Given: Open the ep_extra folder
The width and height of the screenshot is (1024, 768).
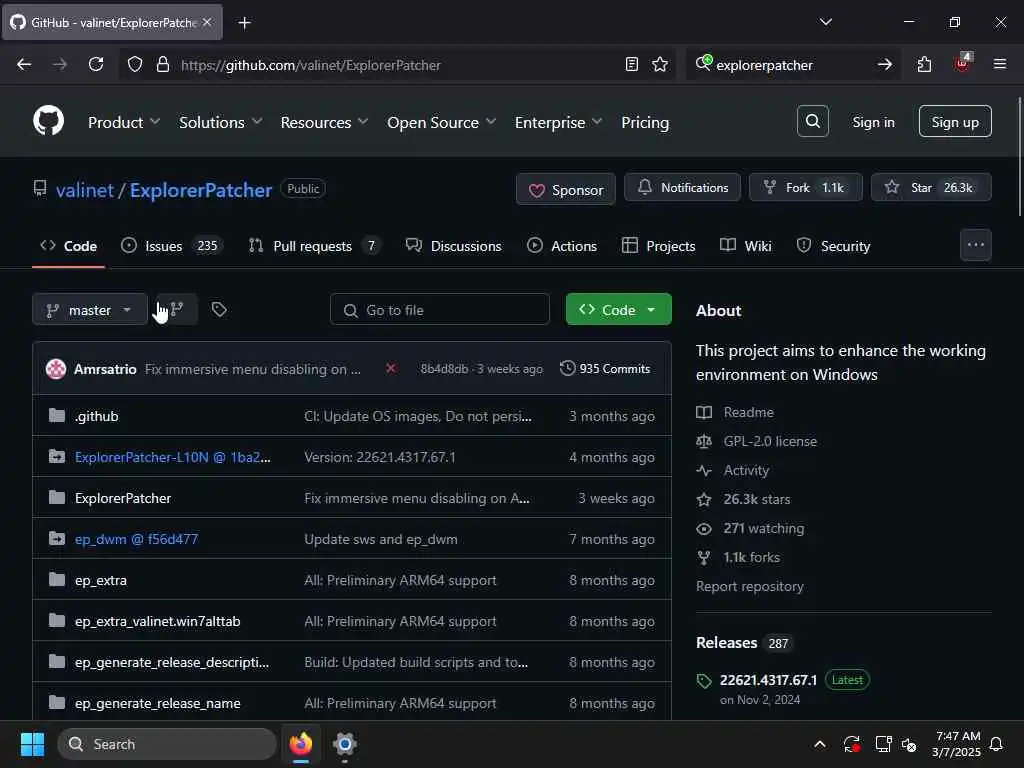Looking at the screenshot, I should point(101,580).
